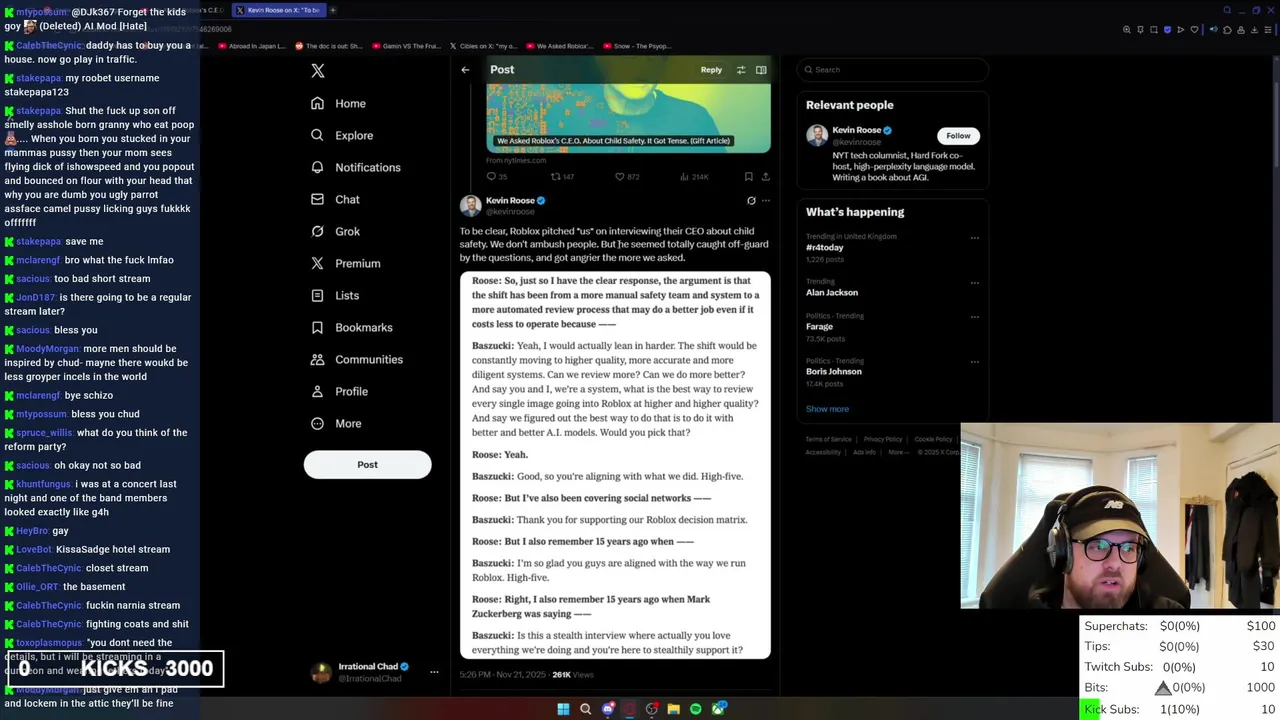Open account menu dots beside Irrational Chad
This screenshot has height=720, width=1280.
[x=434, y=672]
